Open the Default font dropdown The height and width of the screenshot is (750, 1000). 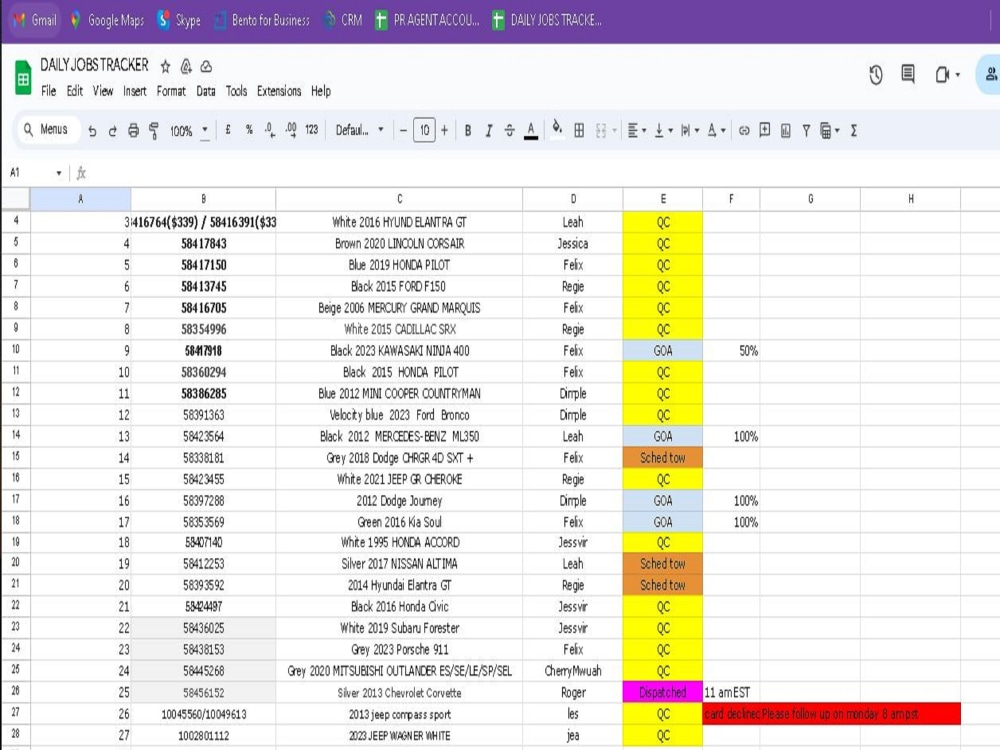[359, 130]
